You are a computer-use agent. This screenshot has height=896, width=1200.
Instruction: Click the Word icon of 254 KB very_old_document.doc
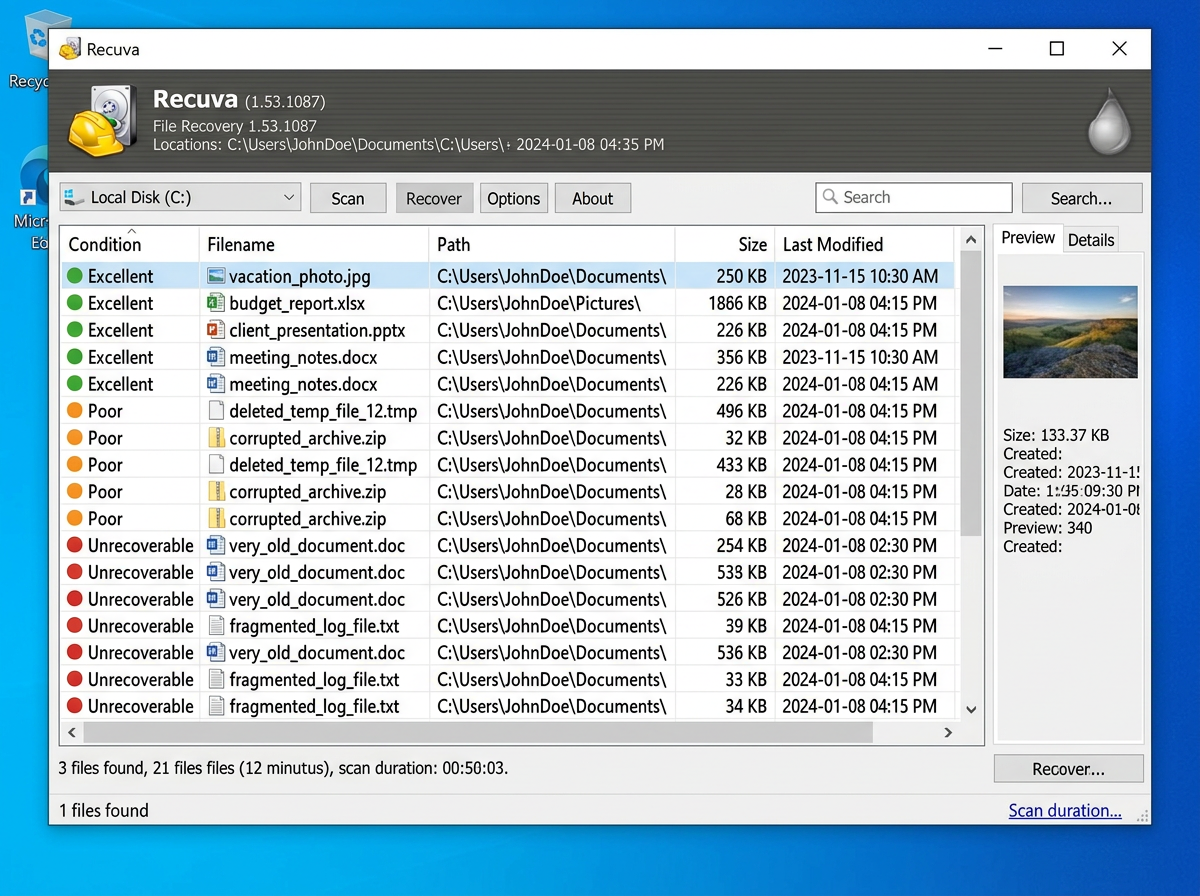coord(215,545)
